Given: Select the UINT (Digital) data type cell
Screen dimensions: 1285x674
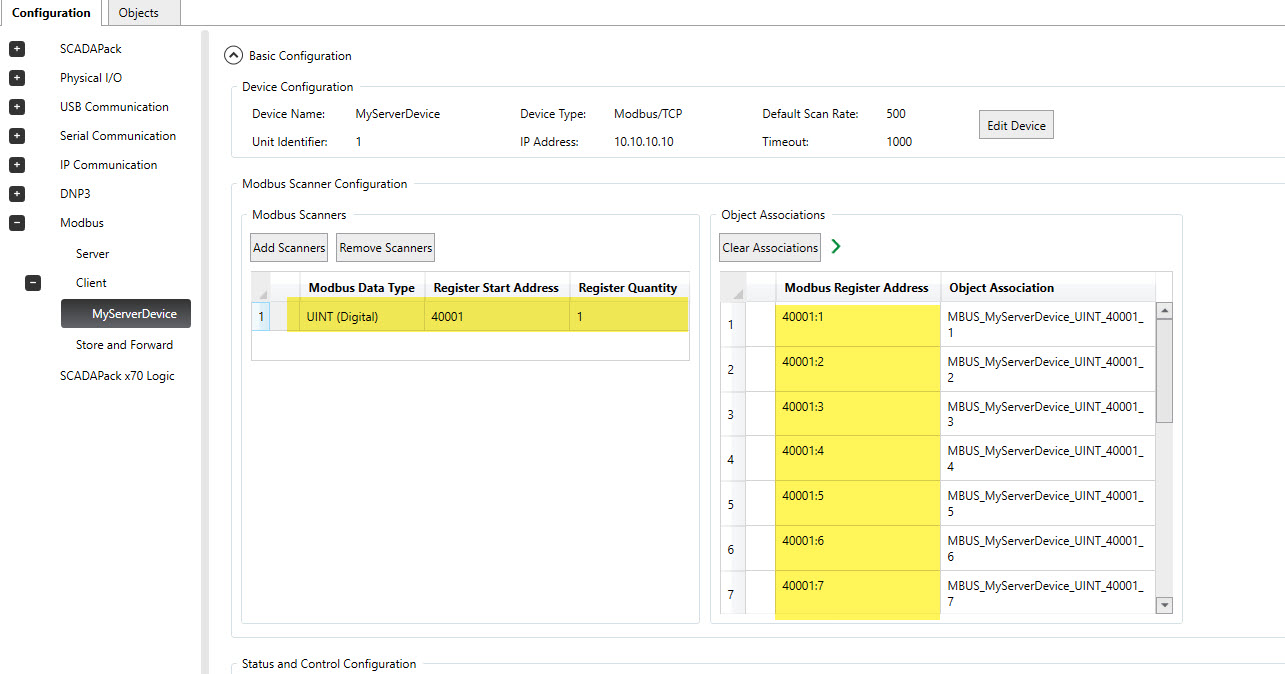Looking at the screenshot, I should [362, 316].
